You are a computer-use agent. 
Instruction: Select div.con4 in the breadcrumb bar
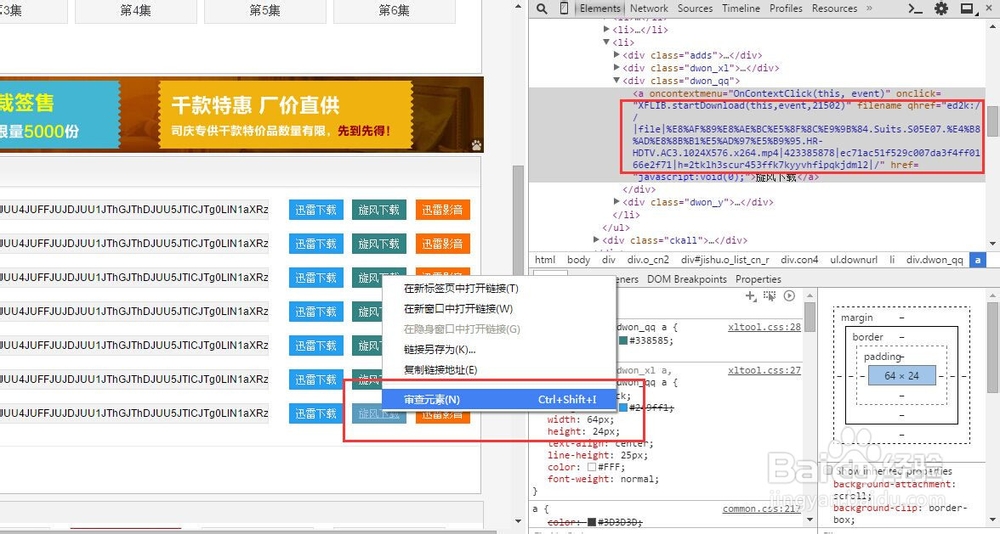coord(799,260)
